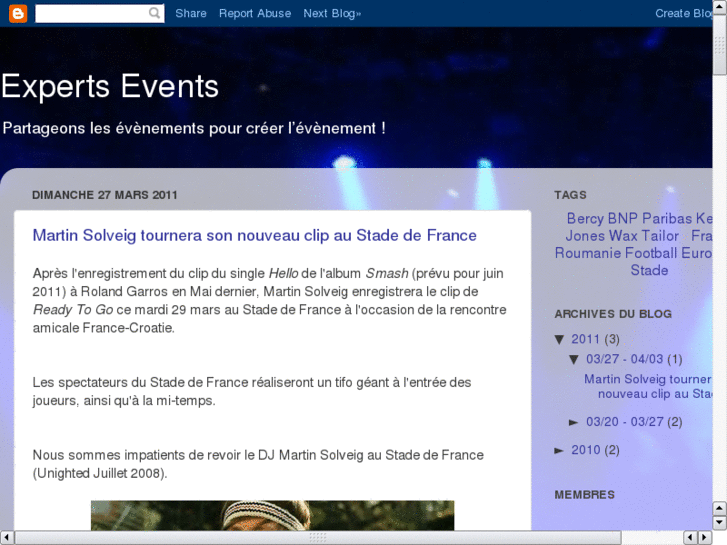Expand the 03/20 - 03/27 archive triangle

[574, 422]
